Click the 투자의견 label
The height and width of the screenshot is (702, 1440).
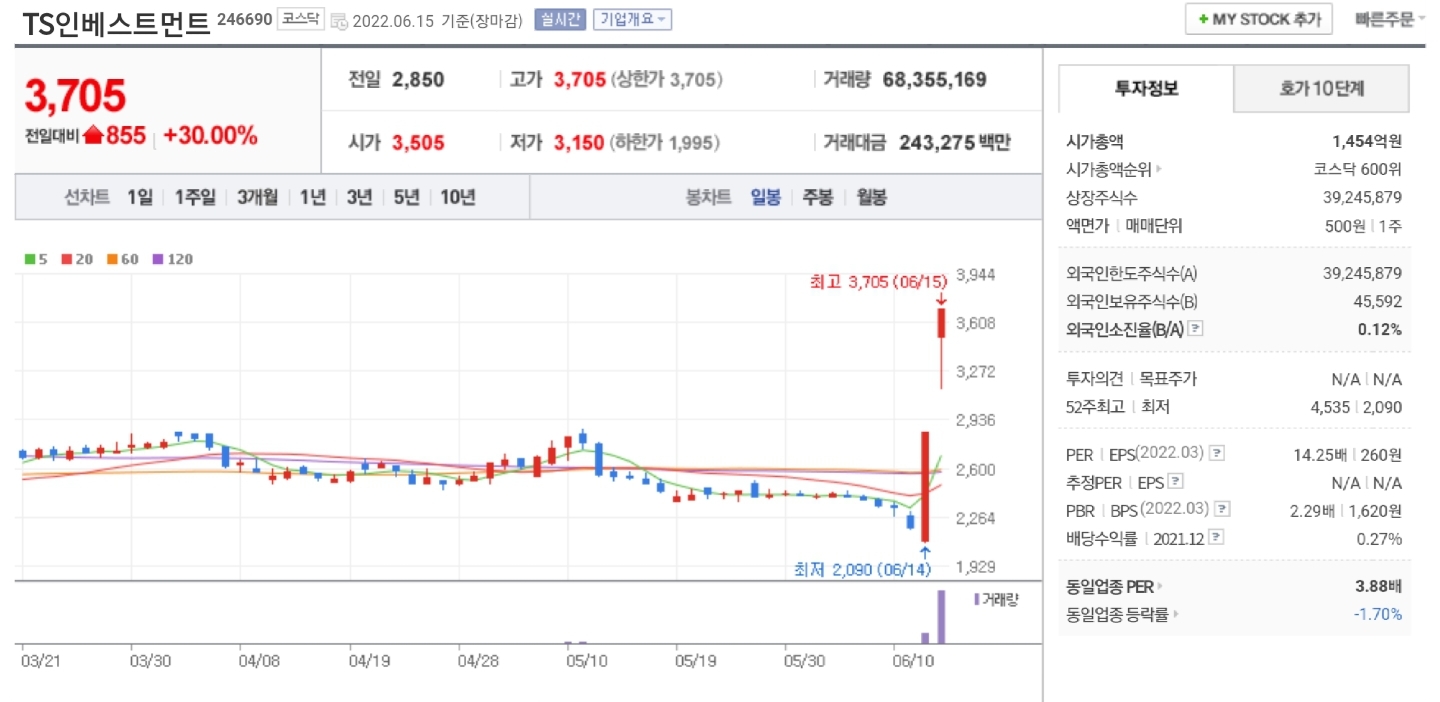pyautogui.click(x=1096, y=378)
